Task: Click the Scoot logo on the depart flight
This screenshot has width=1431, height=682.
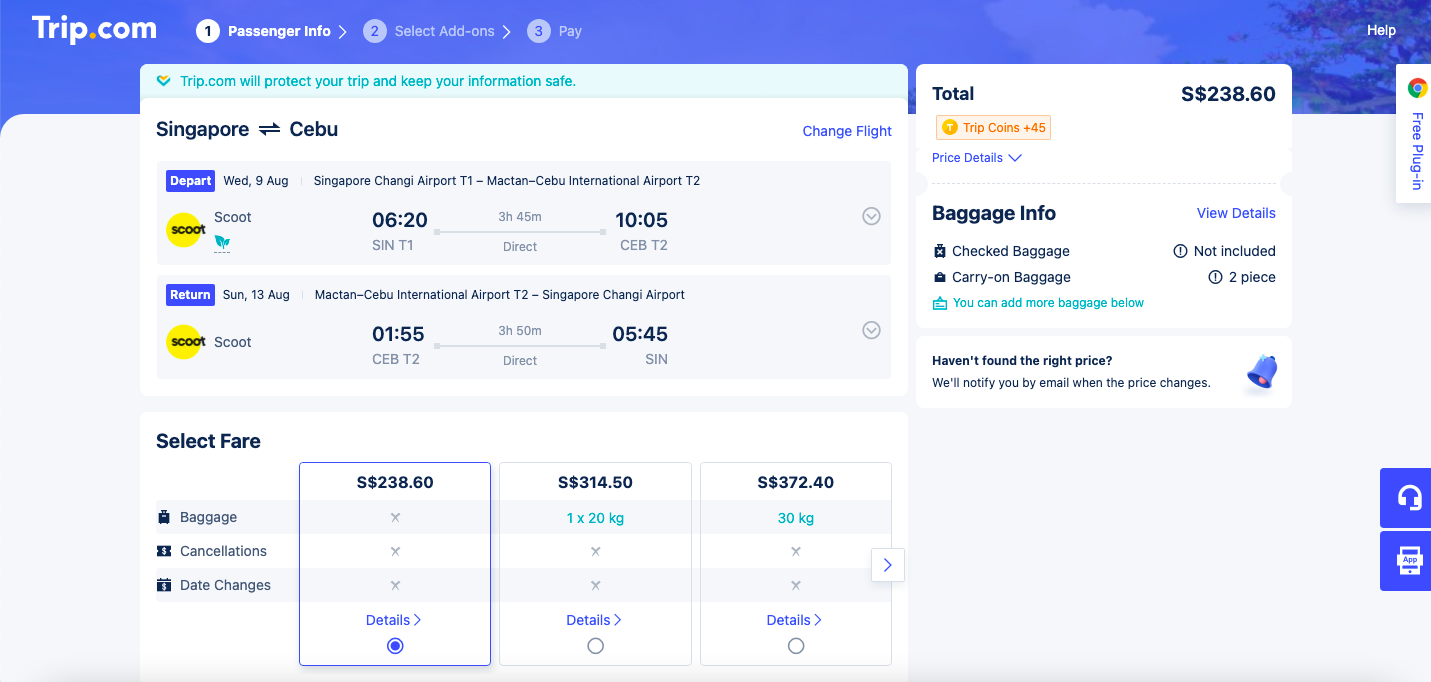Action: [x=186, y=230]
